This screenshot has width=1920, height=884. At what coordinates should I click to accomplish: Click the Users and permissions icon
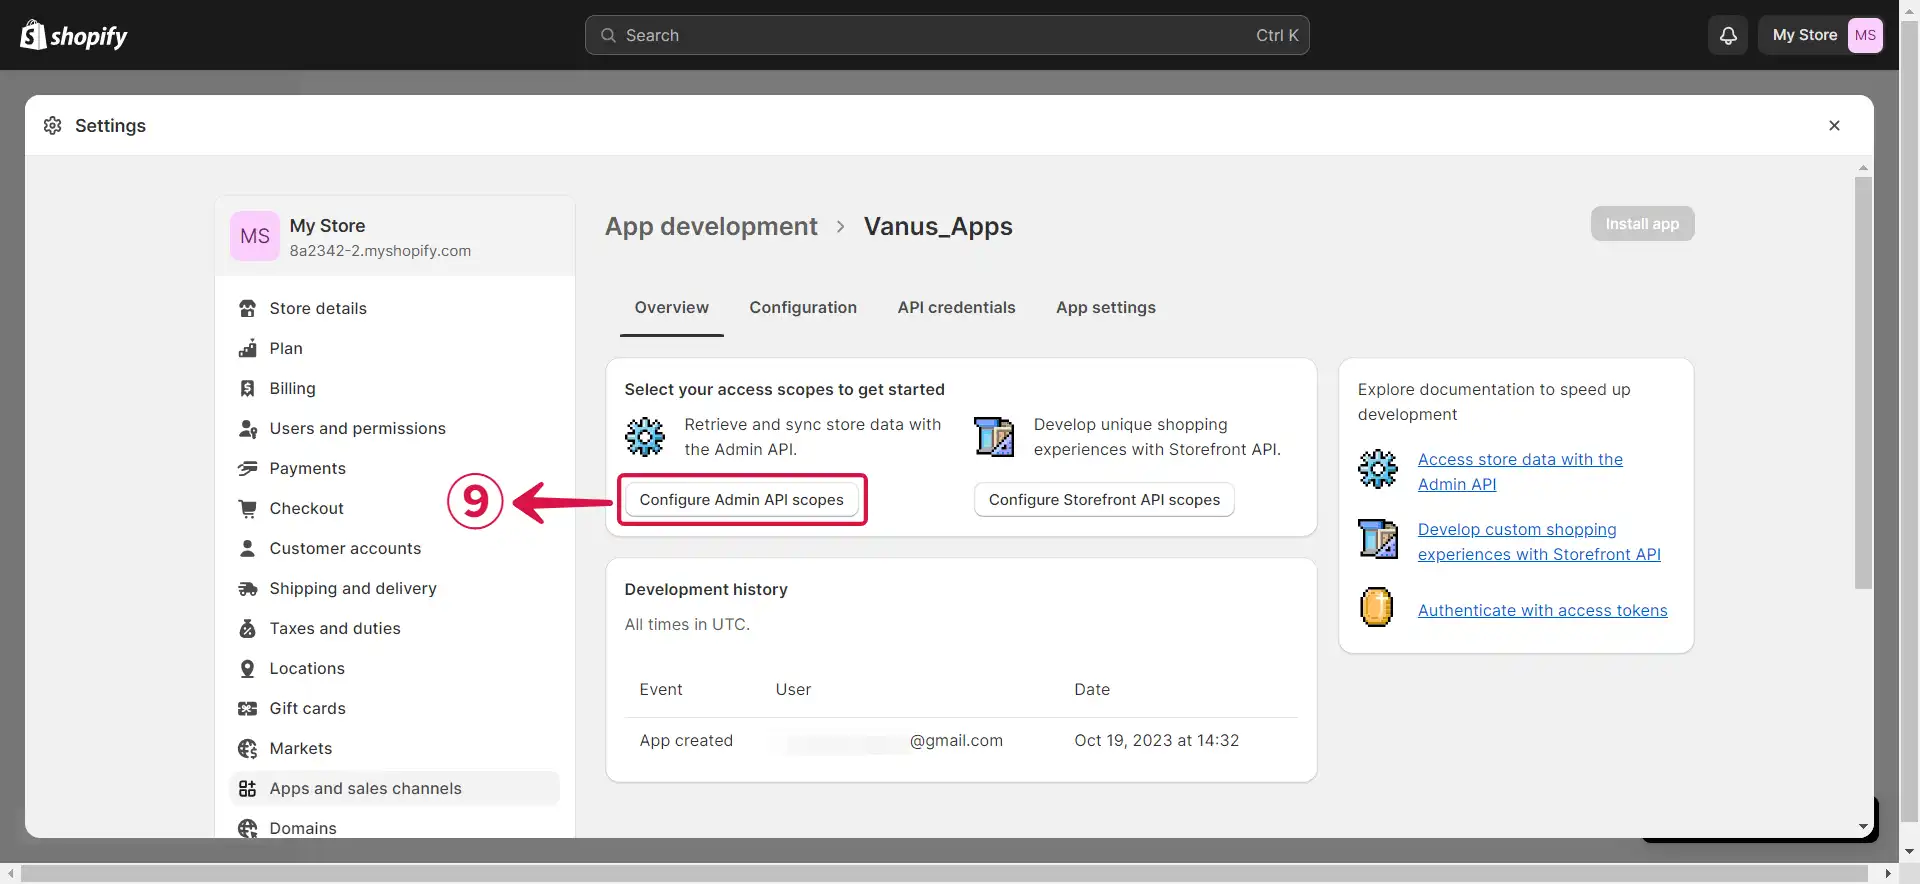click(247, 428)
